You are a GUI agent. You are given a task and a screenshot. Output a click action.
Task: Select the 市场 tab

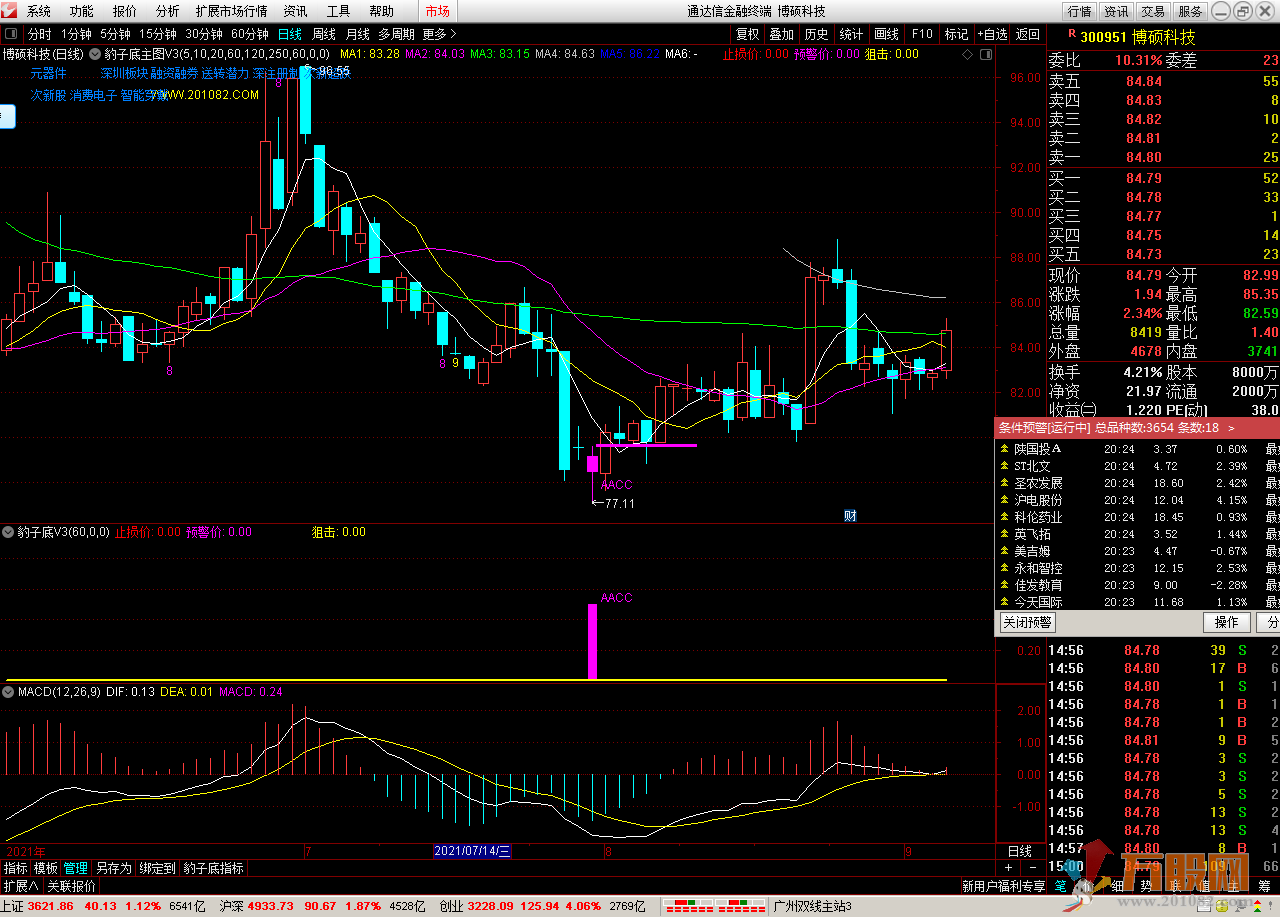(x=437, y=12)
